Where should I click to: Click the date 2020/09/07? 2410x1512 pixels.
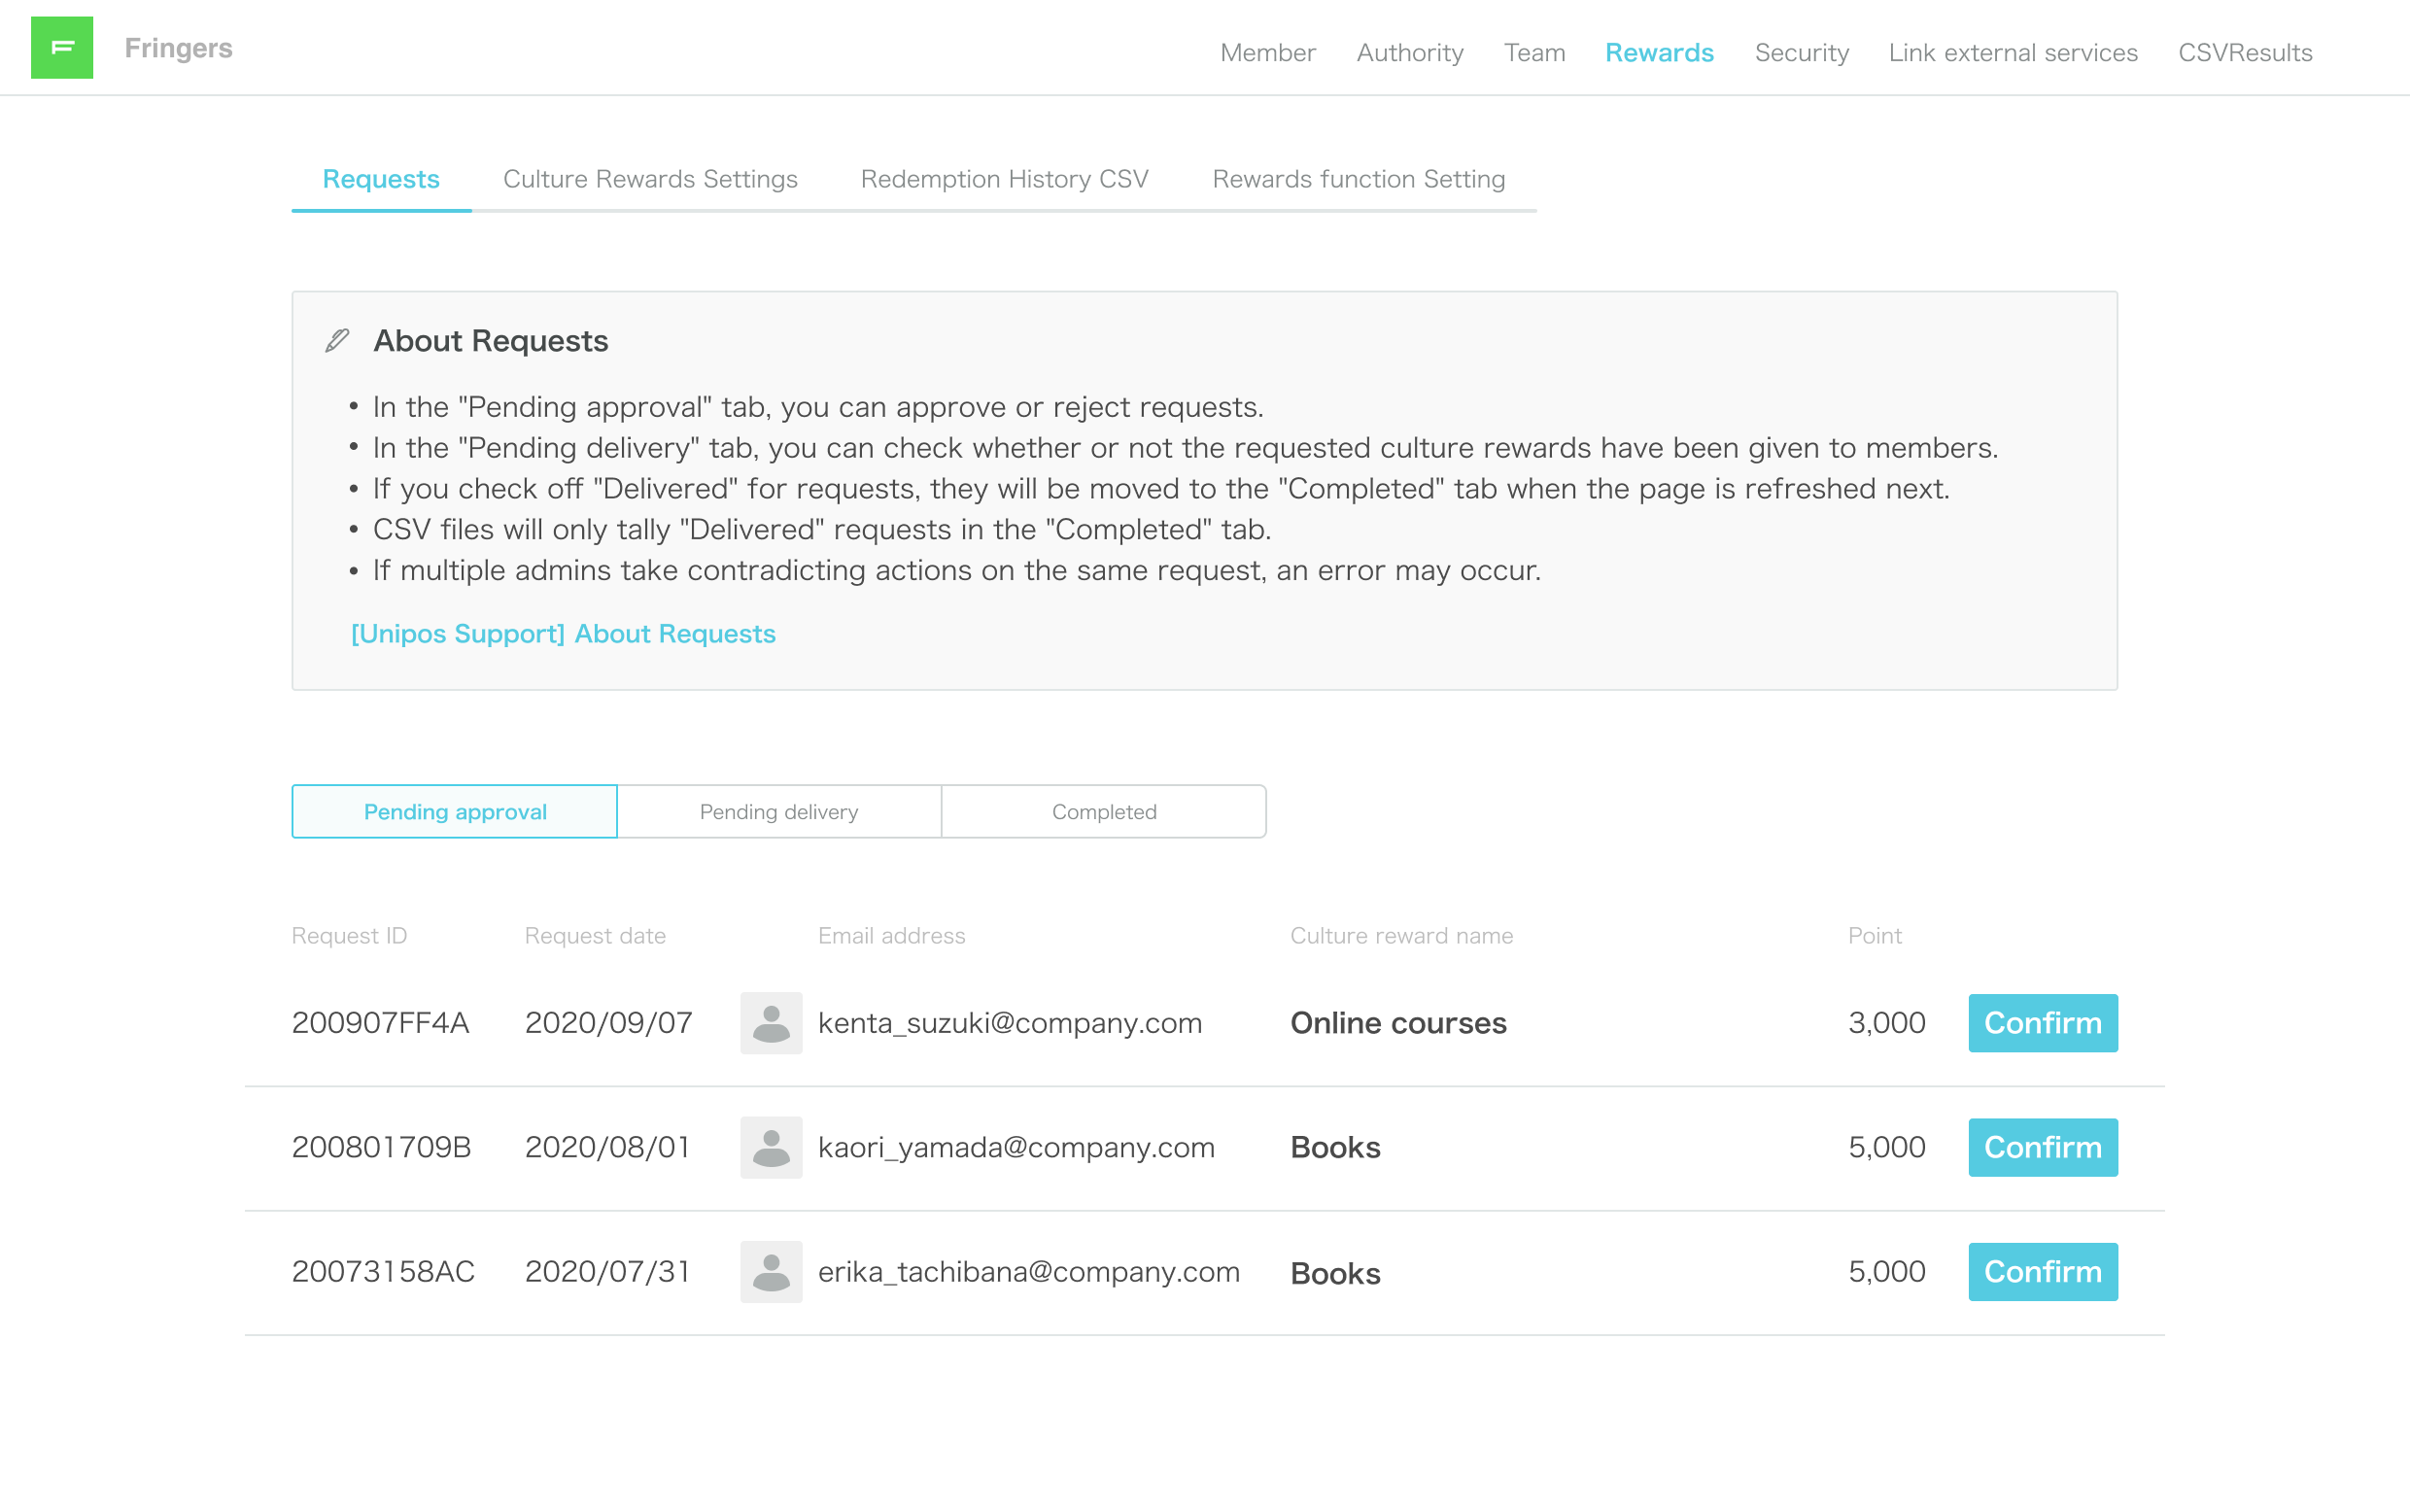point(608,1023)
